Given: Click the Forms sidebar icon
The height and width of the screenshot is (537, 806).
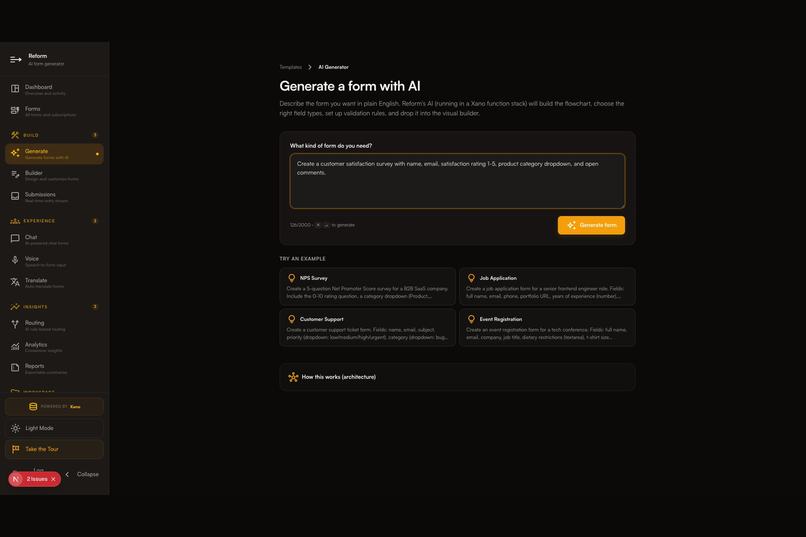Looking at the screenshot, I should [x=15, y=110].
